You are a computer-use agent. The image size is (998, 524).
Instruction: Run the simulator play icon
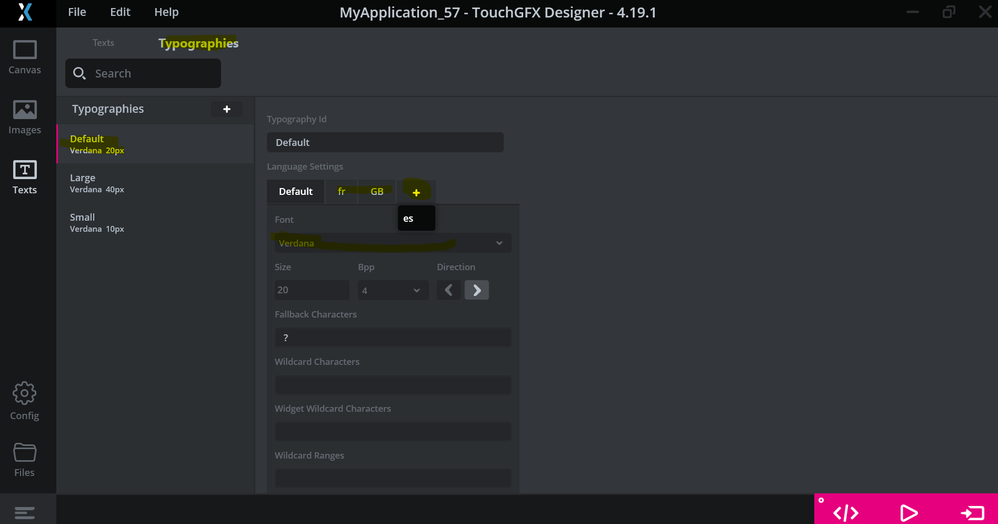click(x=909, y=513)
